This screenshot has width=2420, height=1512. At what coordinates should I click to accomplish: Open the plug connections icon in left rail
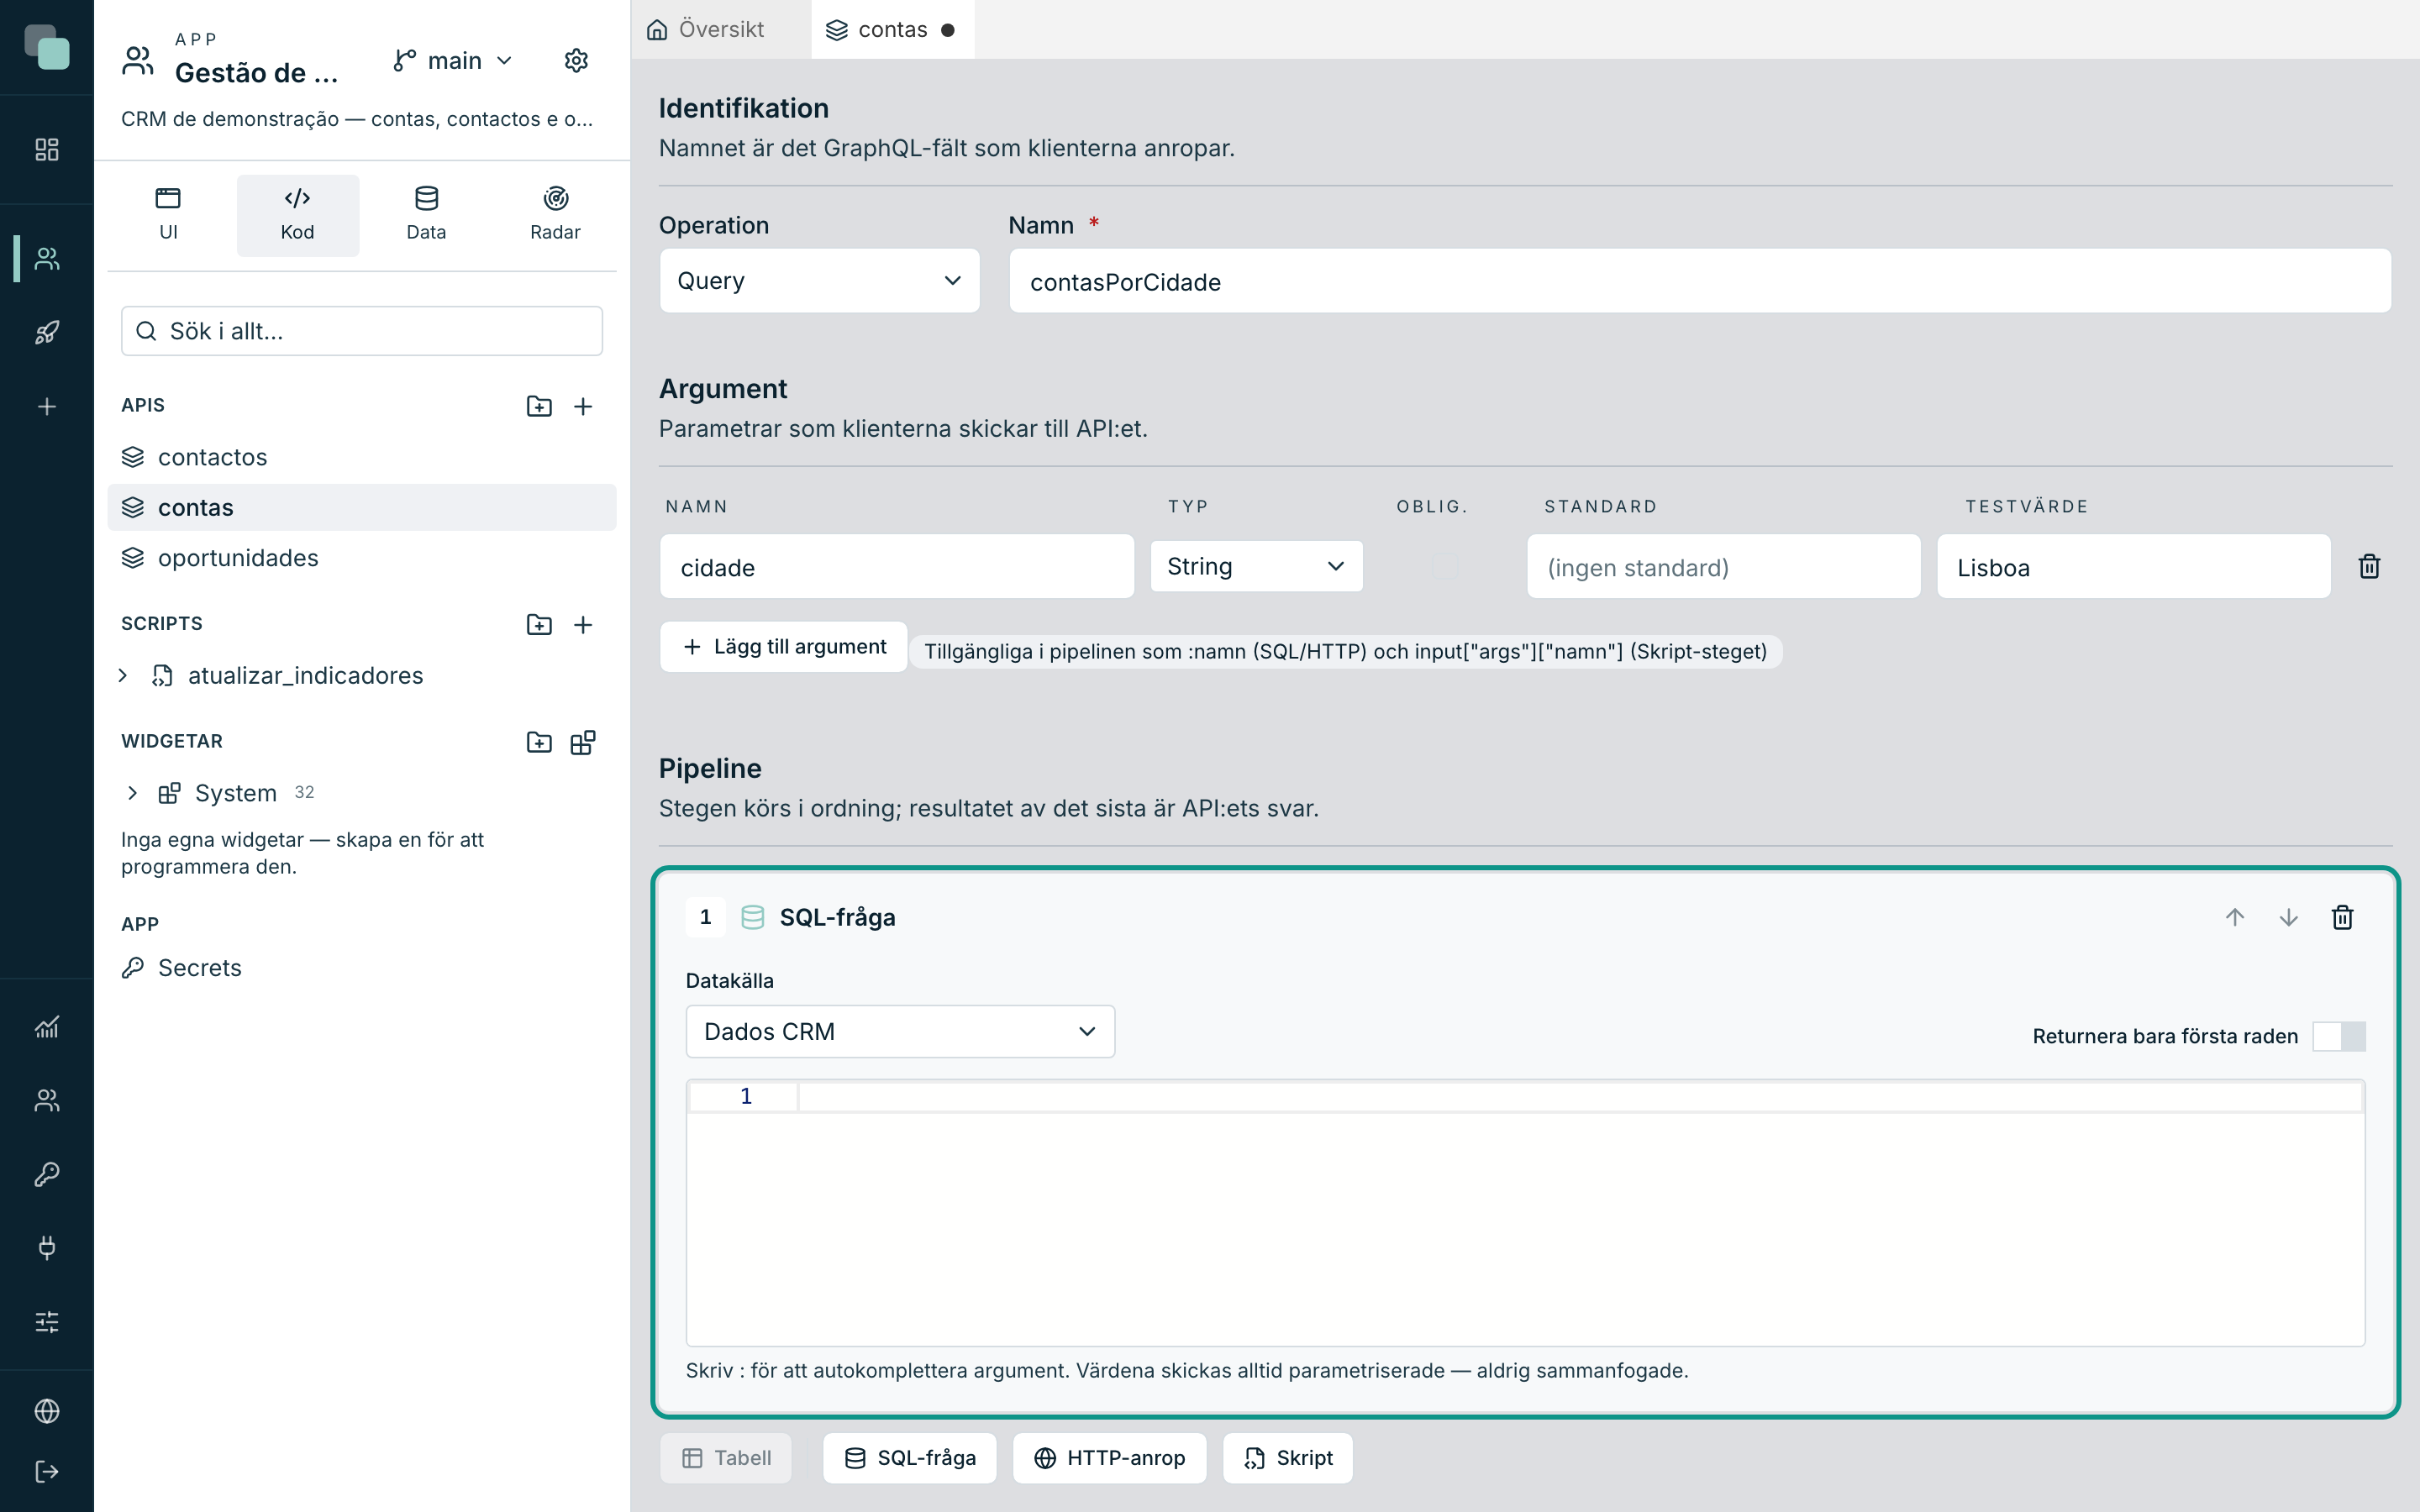[47, 1248]
